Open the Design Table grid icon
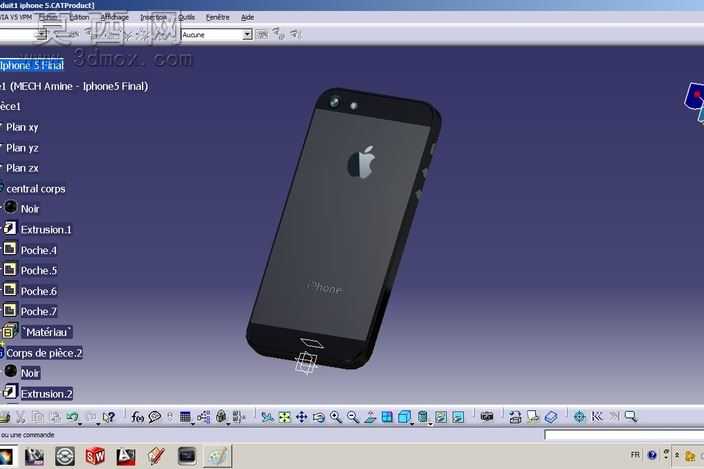 (x=185, y=417)
